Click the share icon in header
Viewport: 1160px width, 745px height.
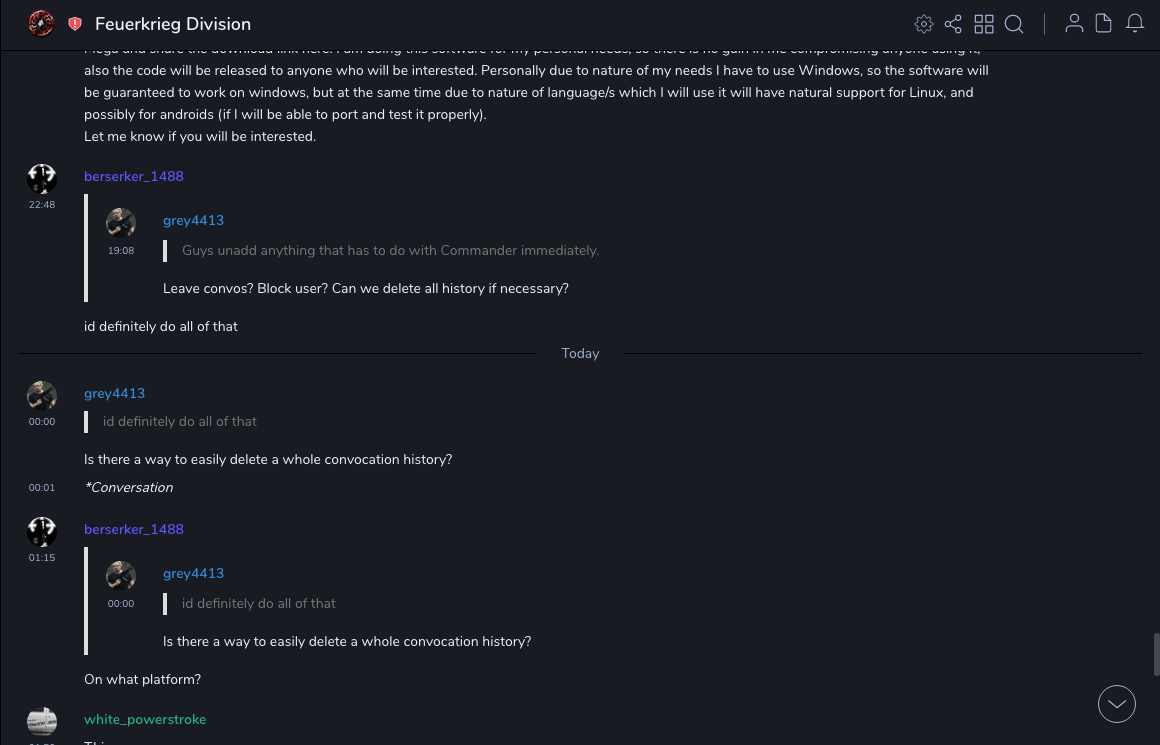tap(953, 24)
